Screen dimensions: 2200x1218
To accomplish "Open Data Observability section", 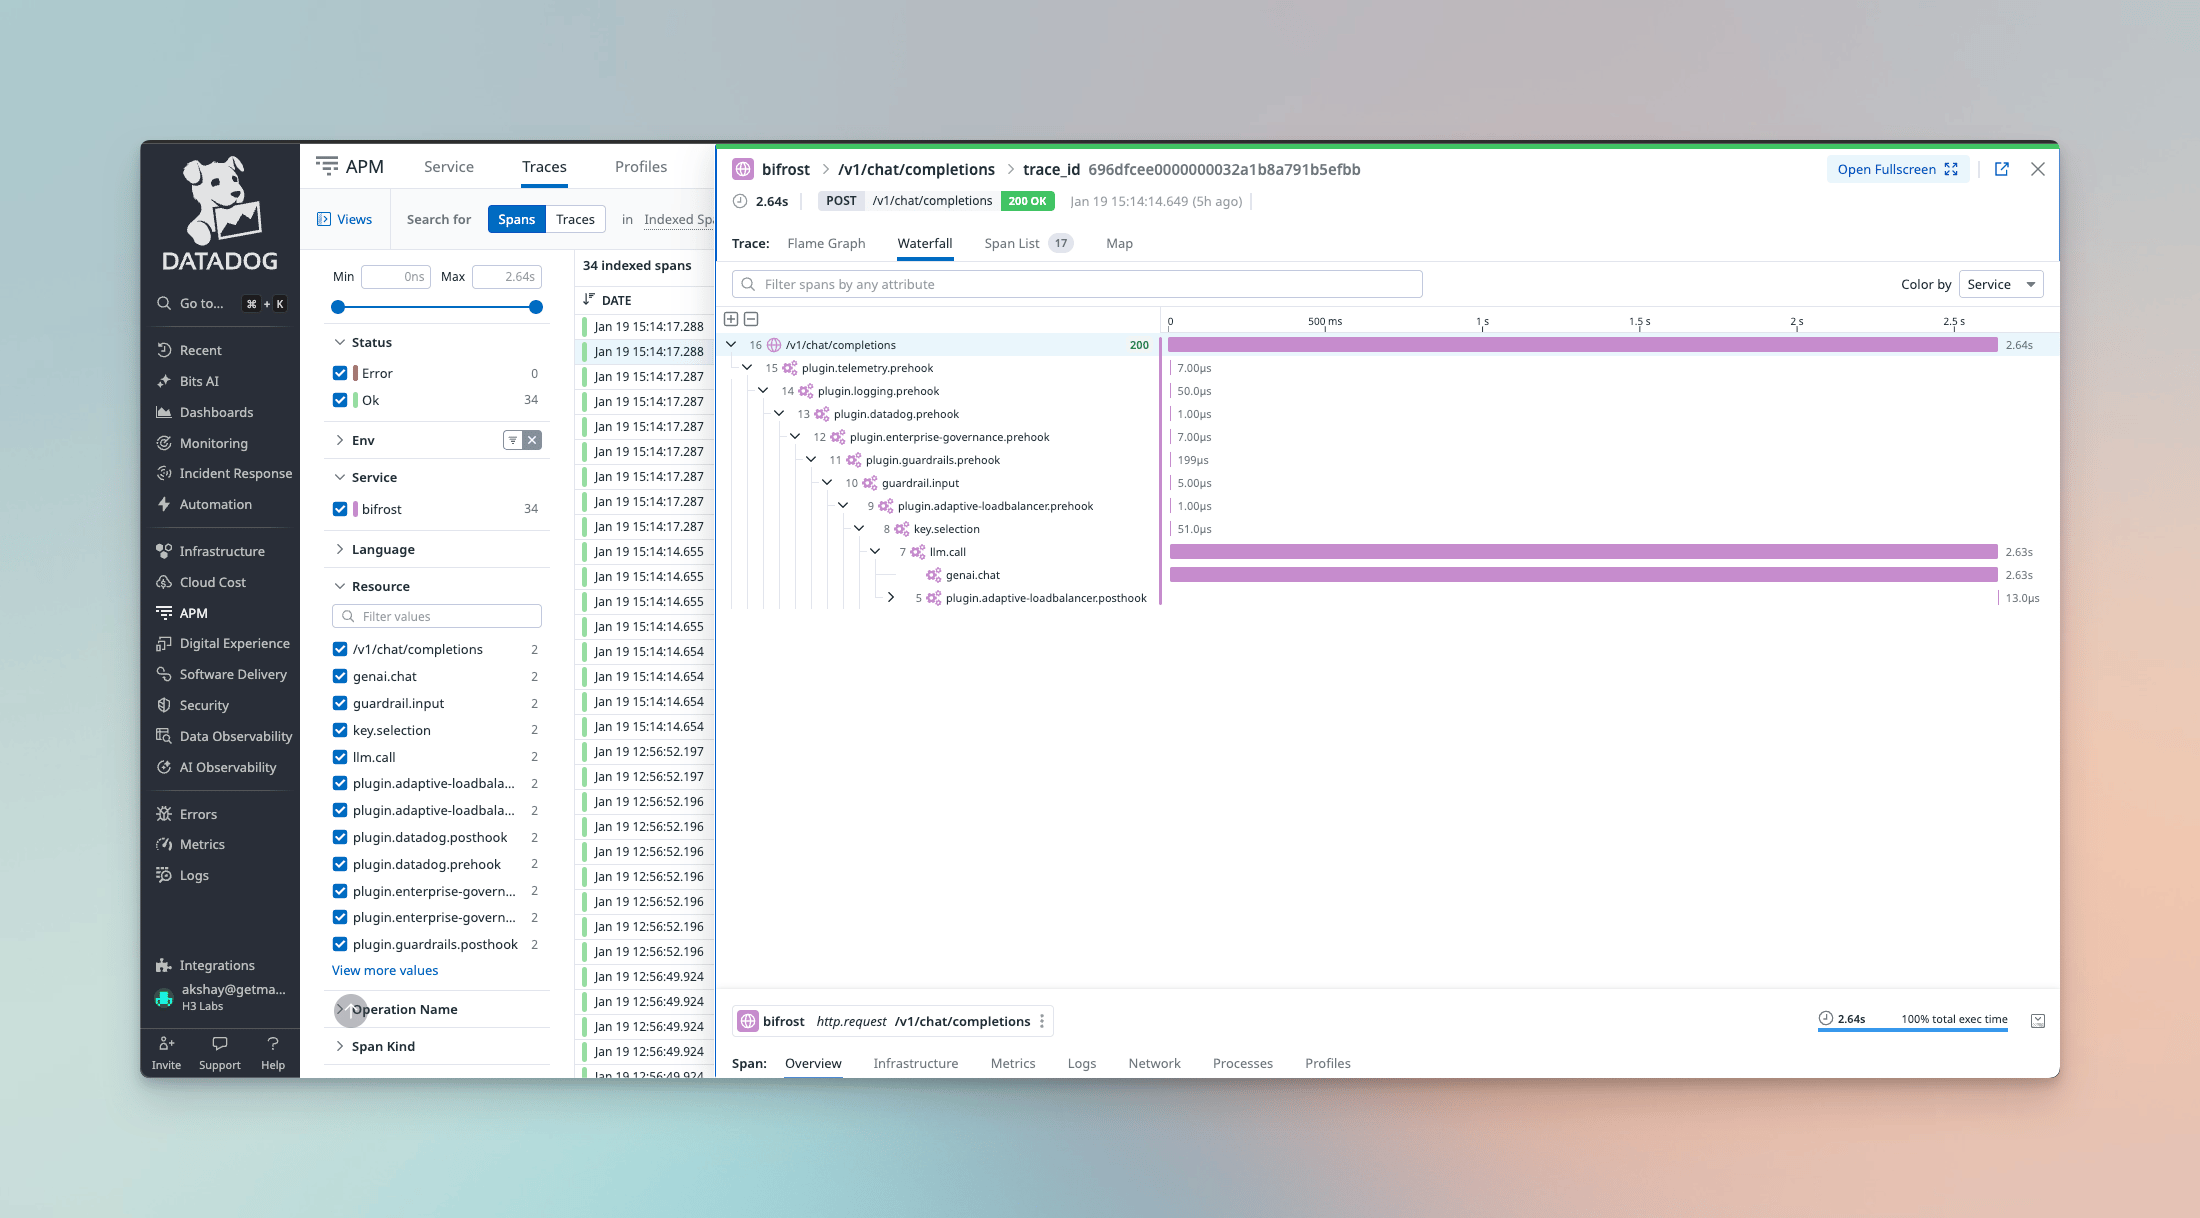I will pyautogui.click(x=236, y=736).
